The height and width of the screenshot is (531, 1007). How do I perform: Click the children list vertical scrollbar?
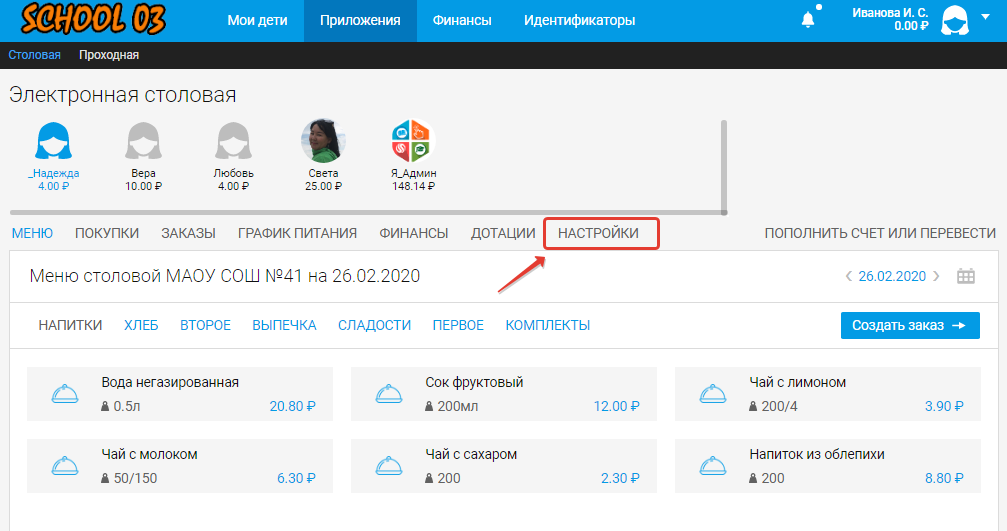(724, 165)
